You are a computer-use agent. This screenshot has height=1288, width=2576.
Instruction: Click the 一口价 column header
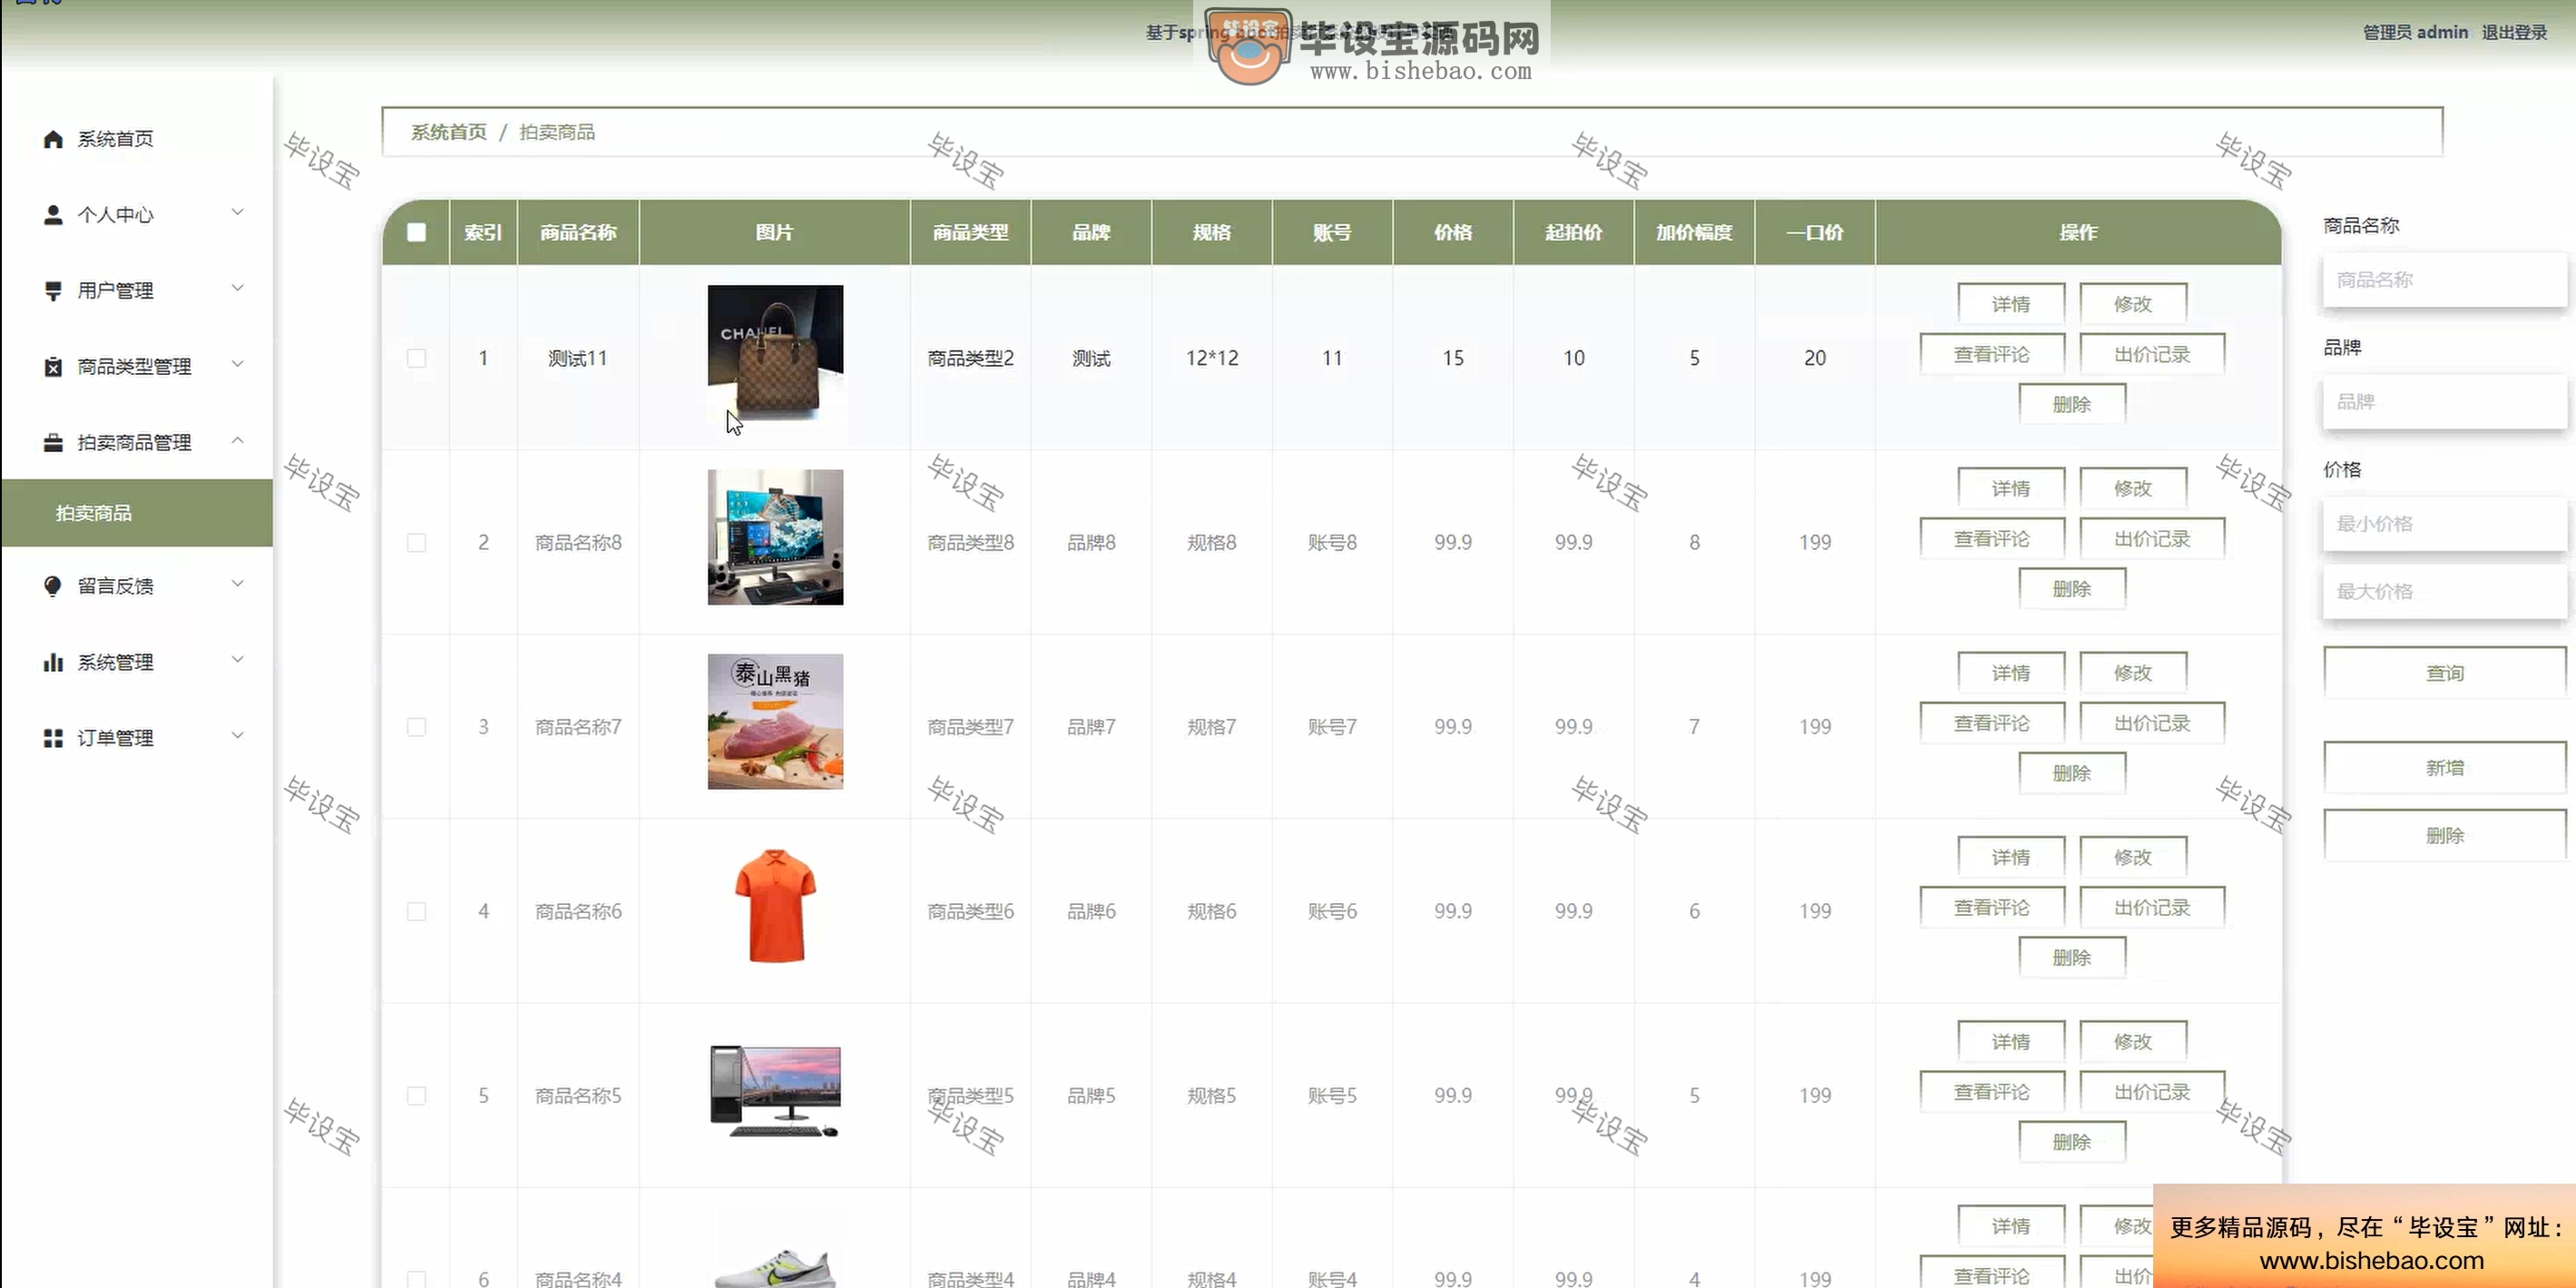click(x=1814, y=232)
